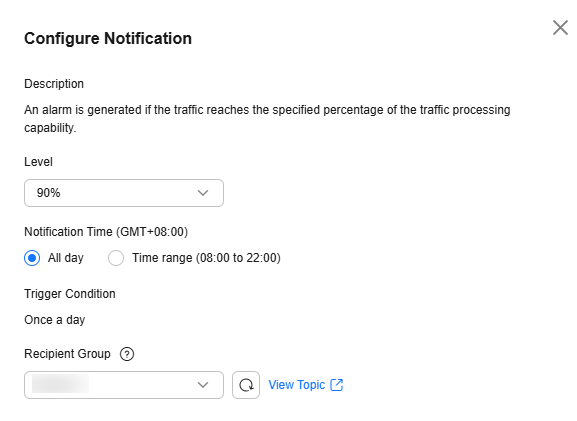Click the Time range (08:00 to 22:00) label
This screenshot has width=577, height=421.
point(206,258)
